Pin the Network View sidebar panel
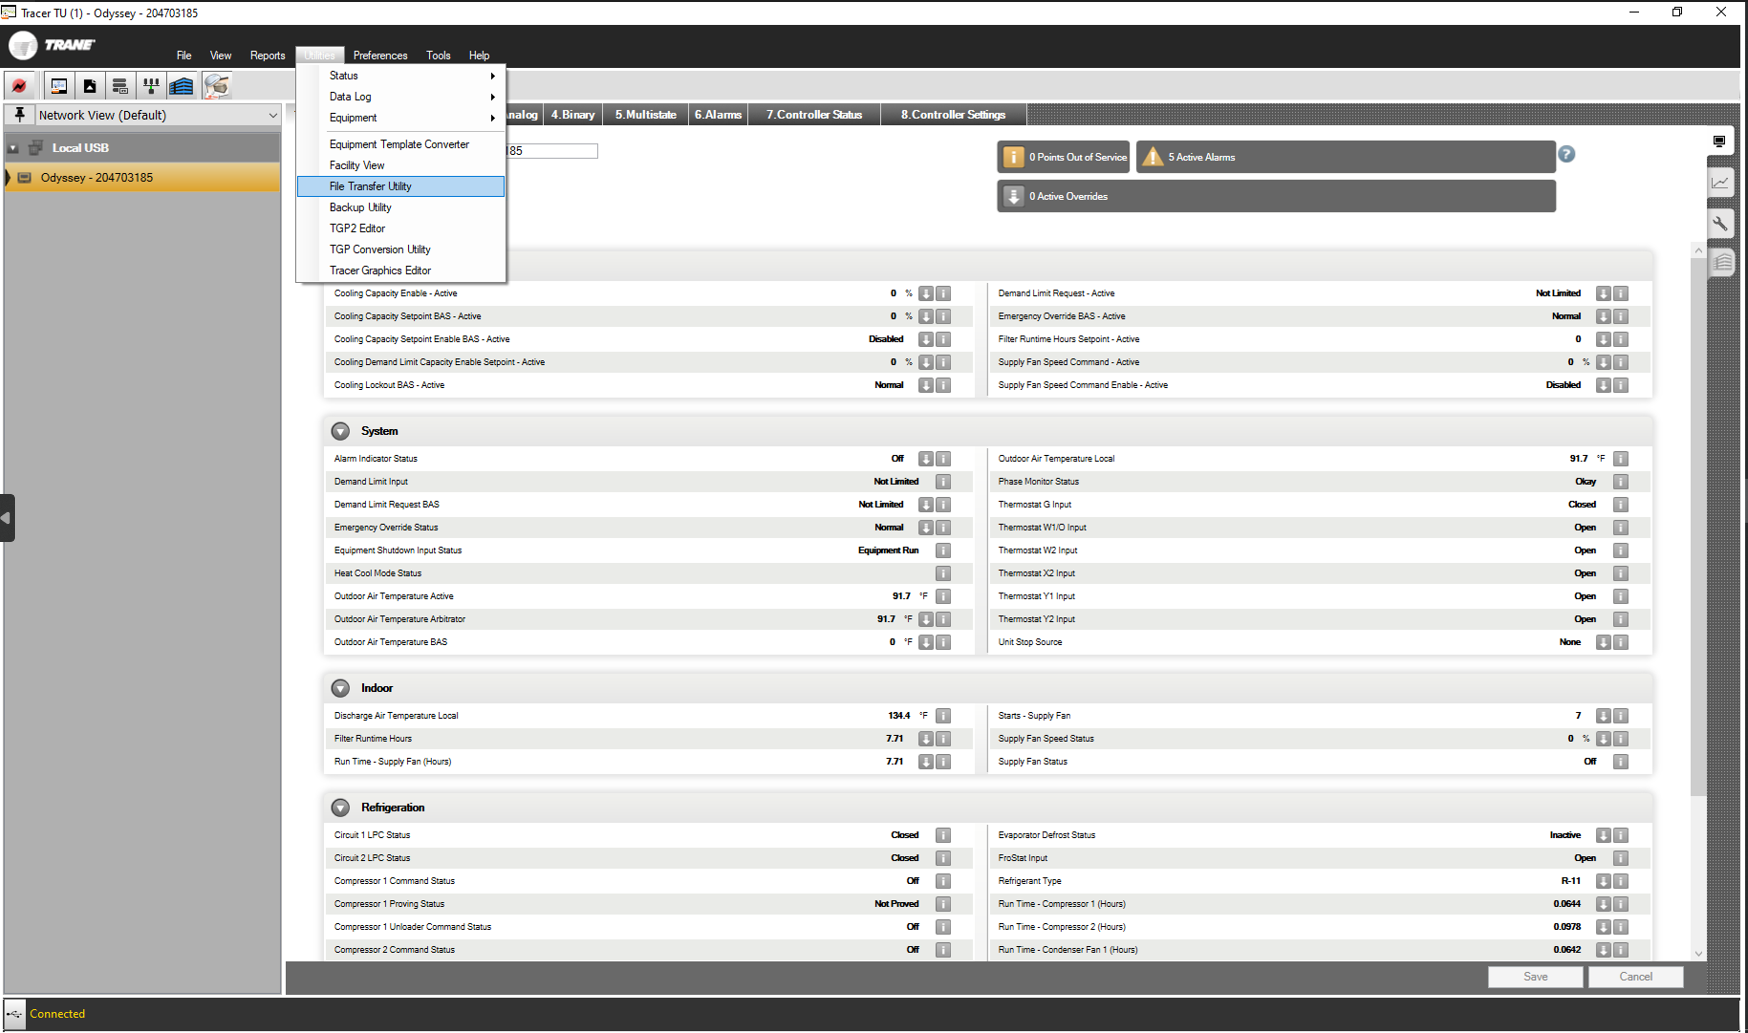 pyautogui.click(x=19, y=115)
